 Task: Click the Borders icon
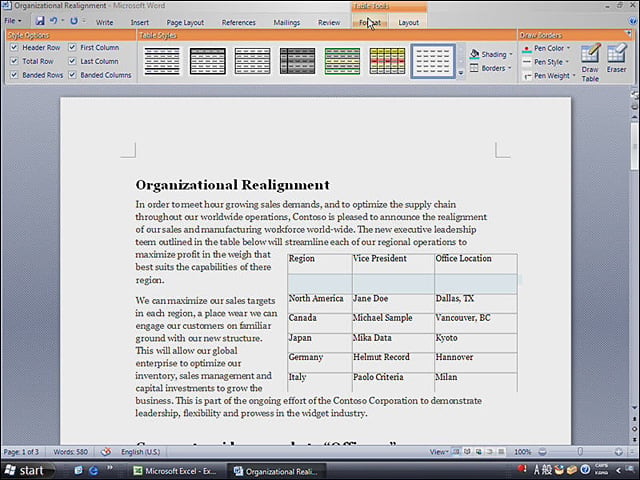(x=474, y=68)
